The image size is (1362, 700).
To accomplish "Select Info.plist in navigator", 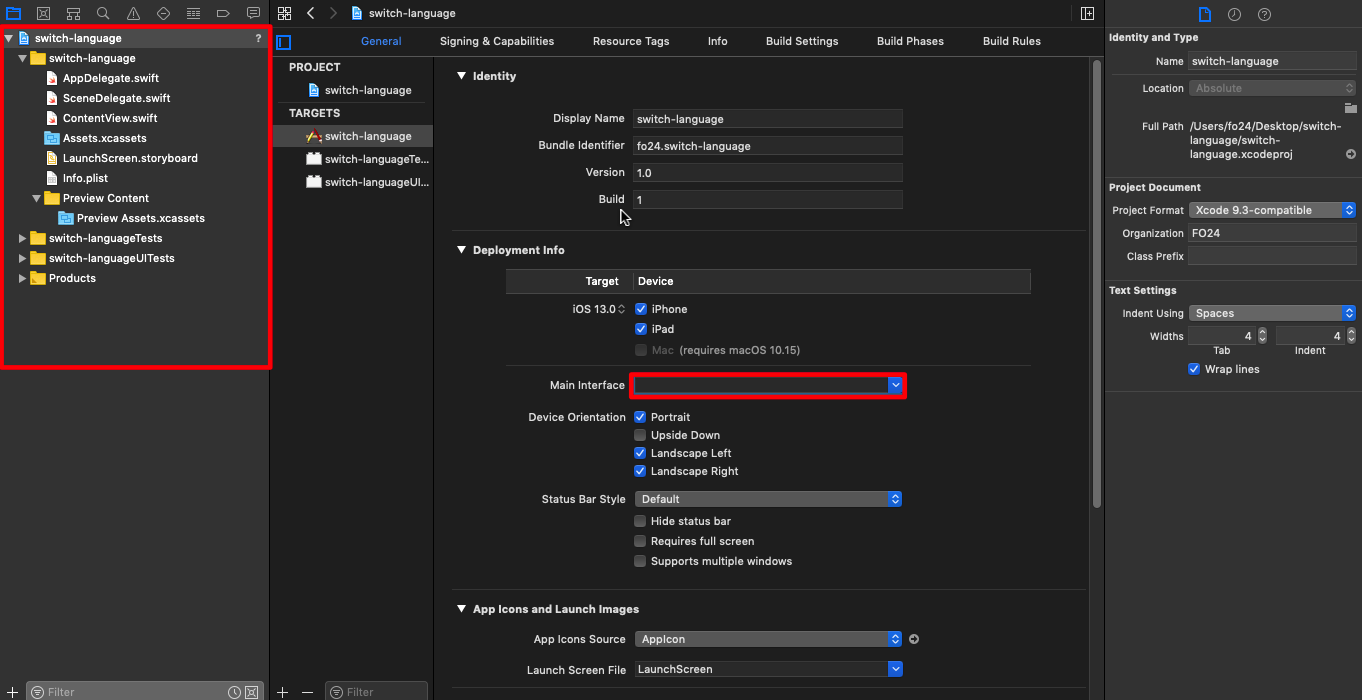I will pyautogui.click(x=85, y=178).
